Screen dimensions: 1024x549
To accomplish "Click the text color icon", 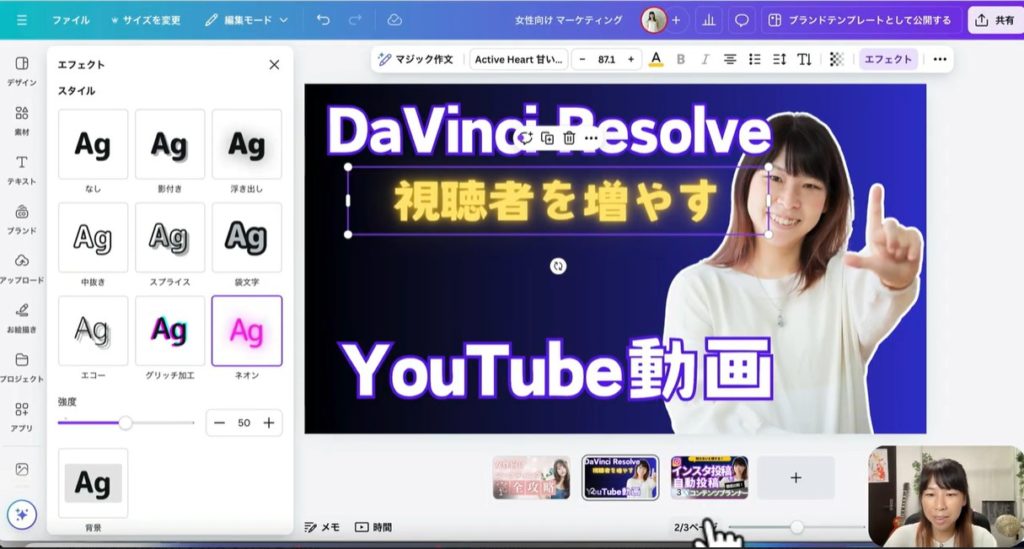I will pos(656,59).
